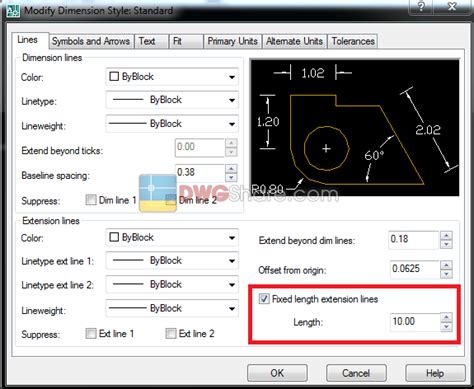Decrease fixed extension Length value
The height and width of the screenshot is (389, 474).
coord(446,327)
